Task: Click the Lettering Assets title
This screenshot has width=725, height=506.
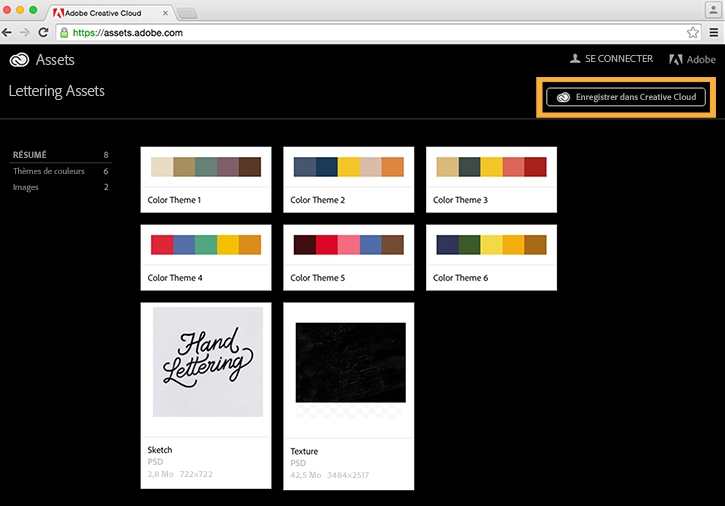Action: [56, 91]
